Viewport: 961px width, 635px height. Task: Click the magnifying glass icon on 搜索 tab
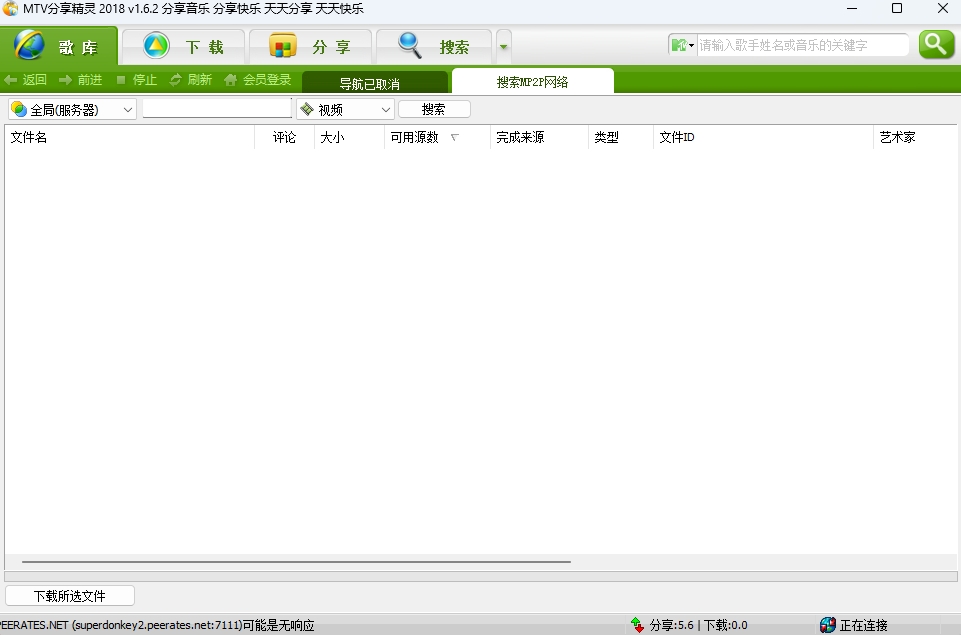click(409, 45)
